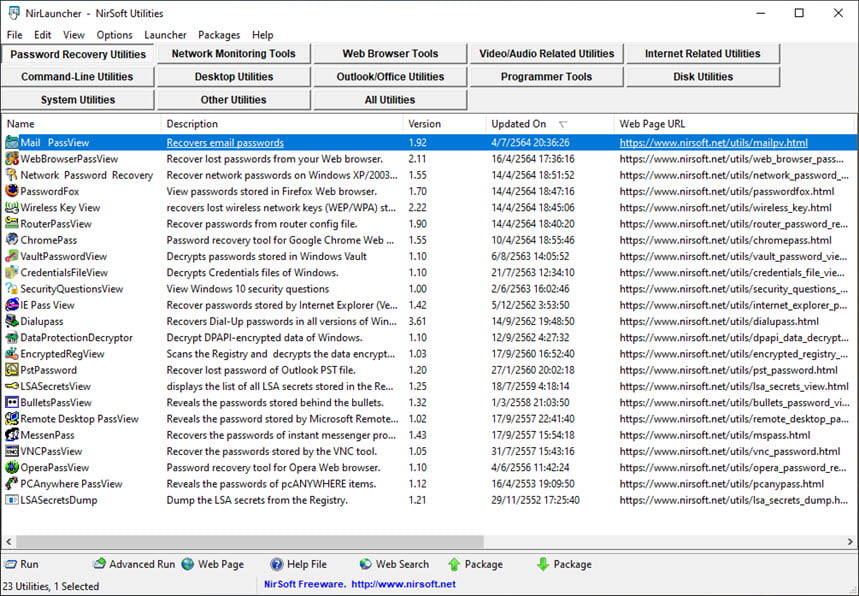859x596 pixels.
Task: Select the PasswordFox icon
Action: [x=12, y=191]
